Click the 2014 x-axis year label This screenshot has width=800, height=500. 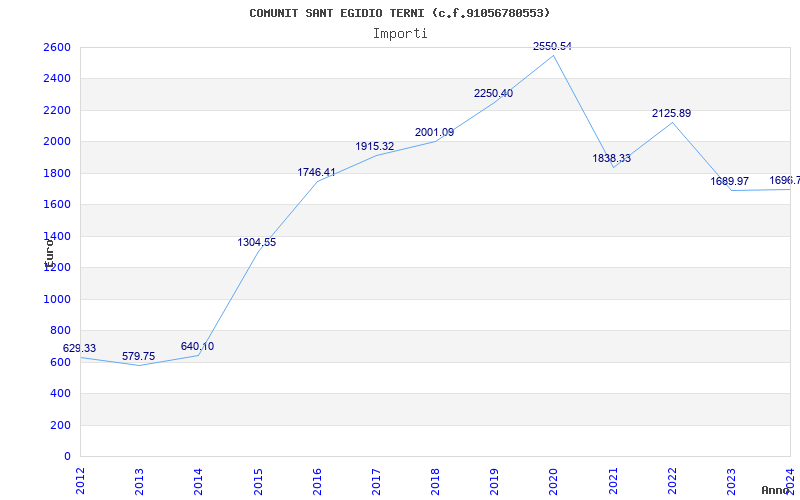198,481
